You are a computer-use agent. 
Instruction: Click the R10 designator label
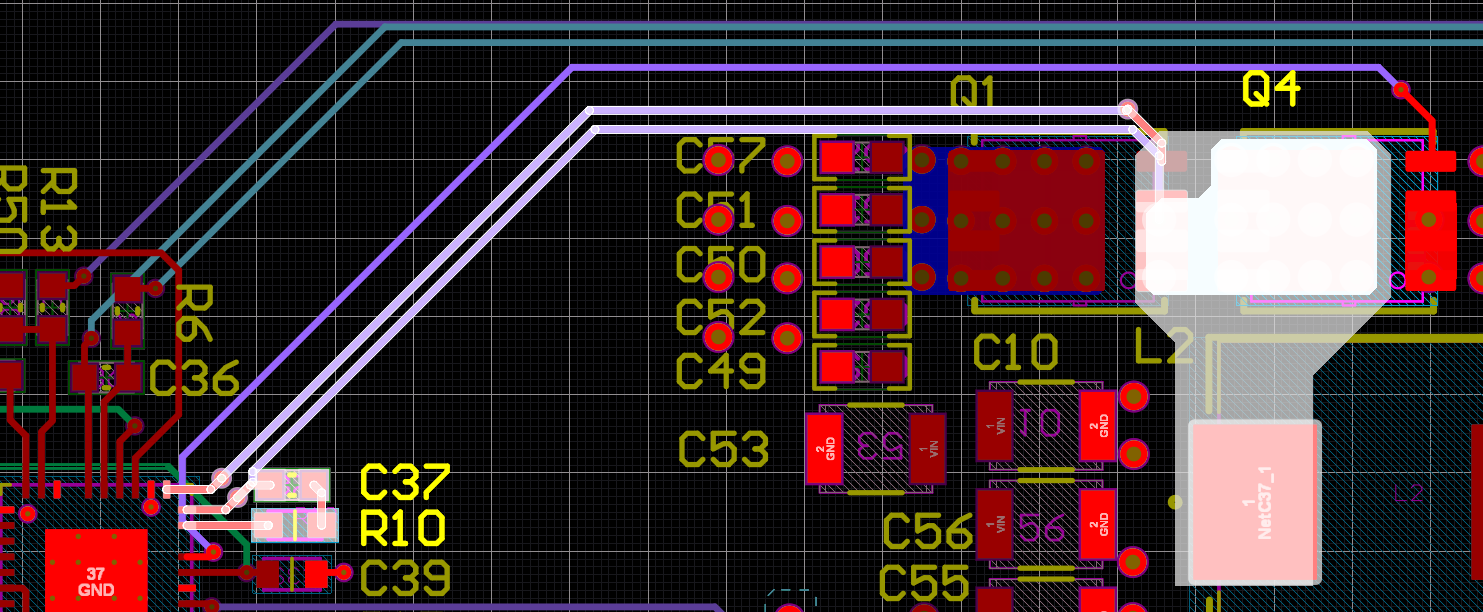click(x=402, y=529)
